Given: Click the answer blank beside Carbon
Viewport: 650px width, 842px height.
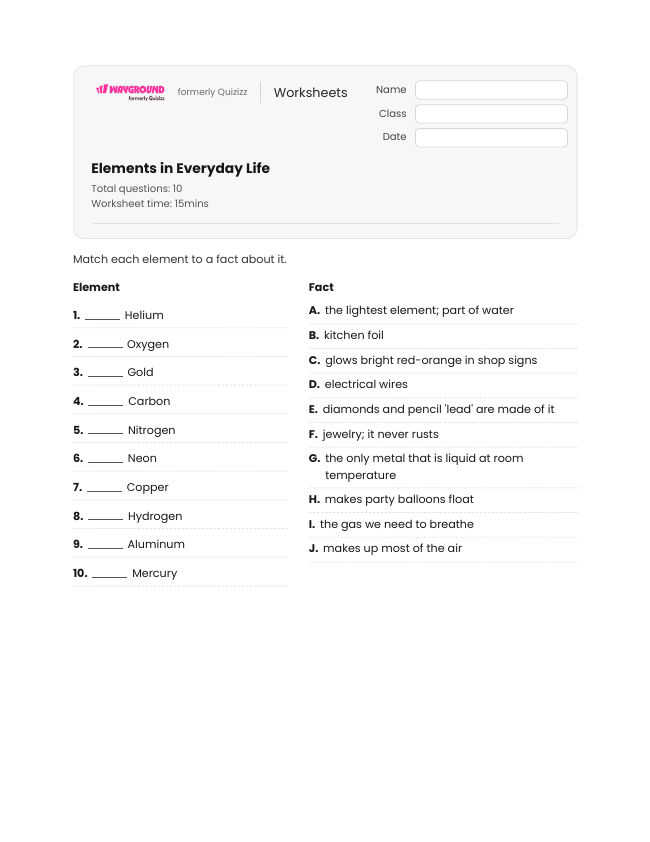Looking at the screenshot, I should 105,402.
